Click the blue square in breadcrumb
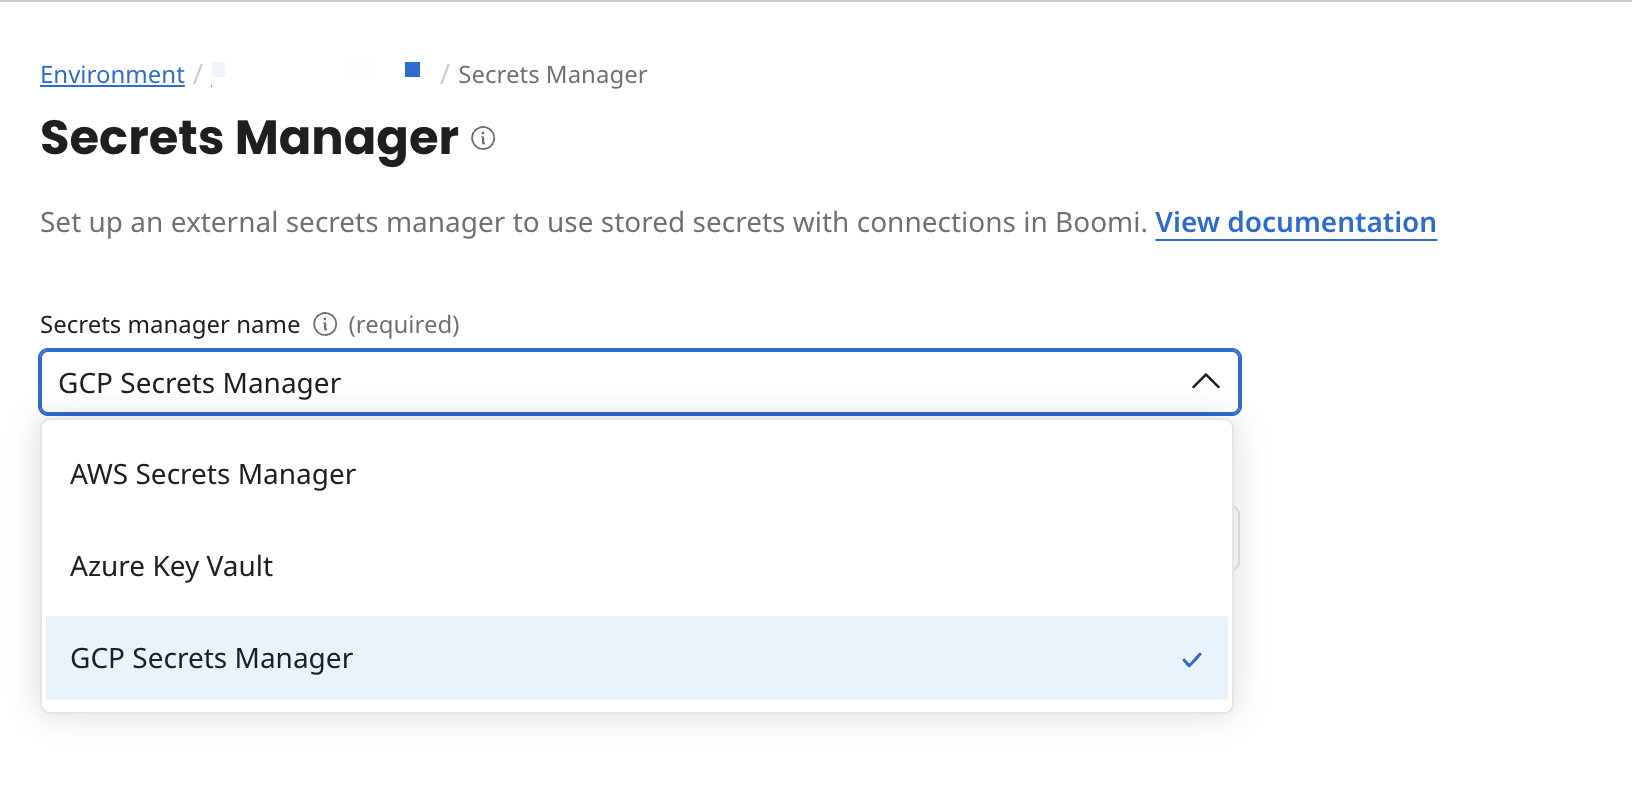 (412, 70)
